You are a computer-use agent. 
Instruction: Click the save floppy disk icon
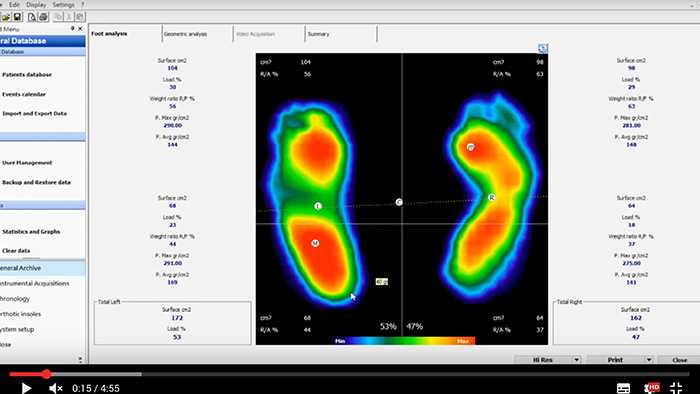click(17, 17)
